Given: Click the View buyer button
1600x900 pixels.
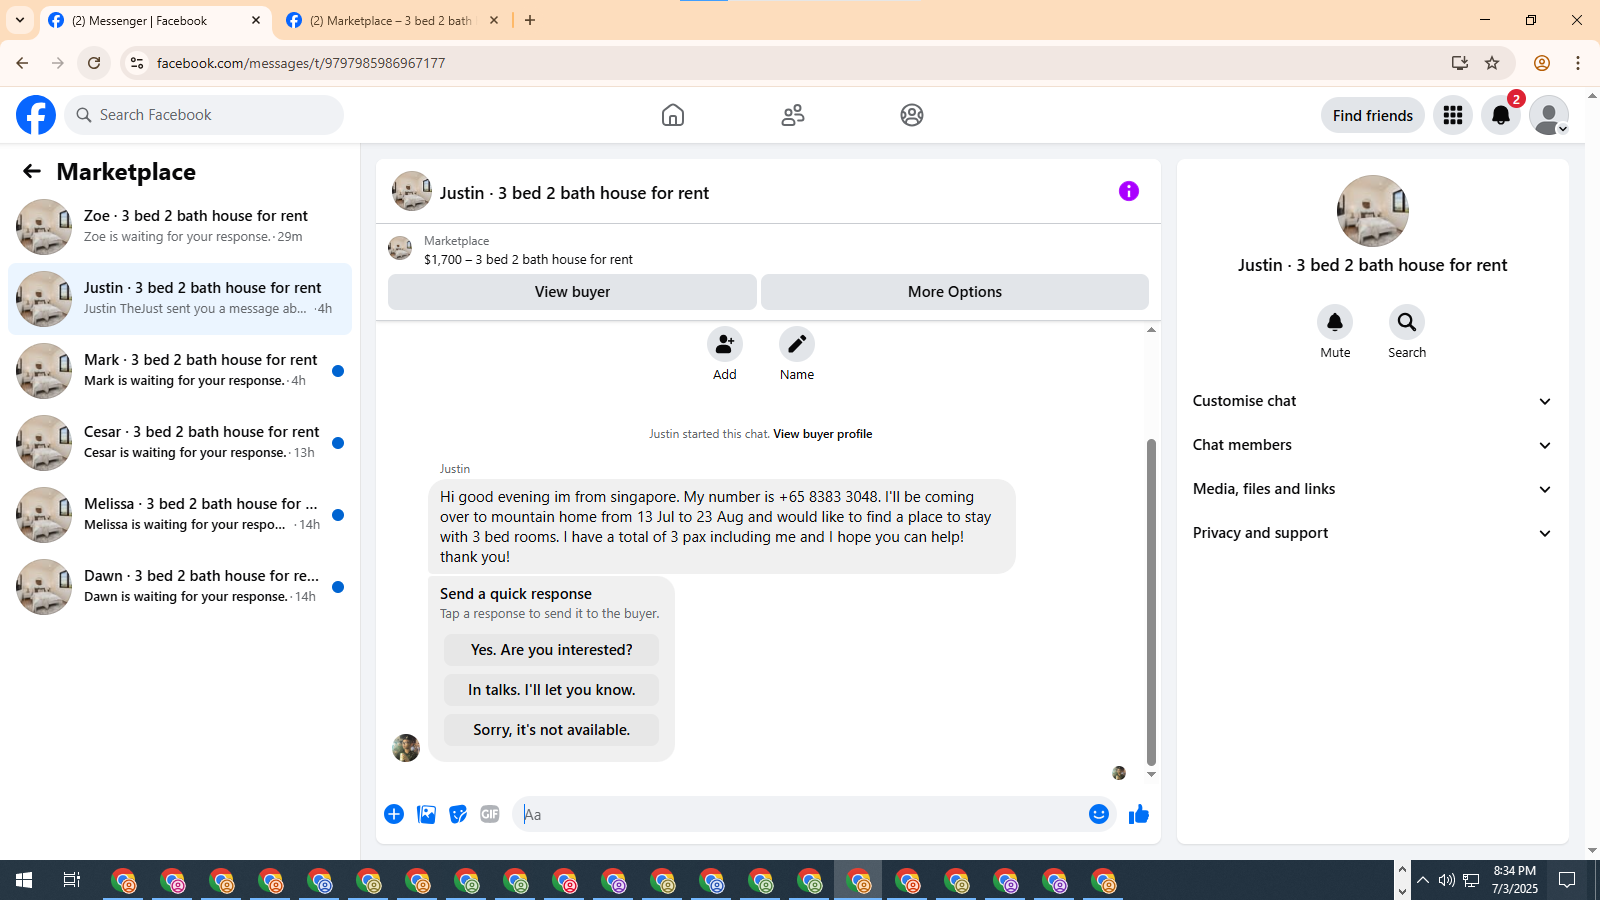Looking at the screenshot, I should point(572,292).
